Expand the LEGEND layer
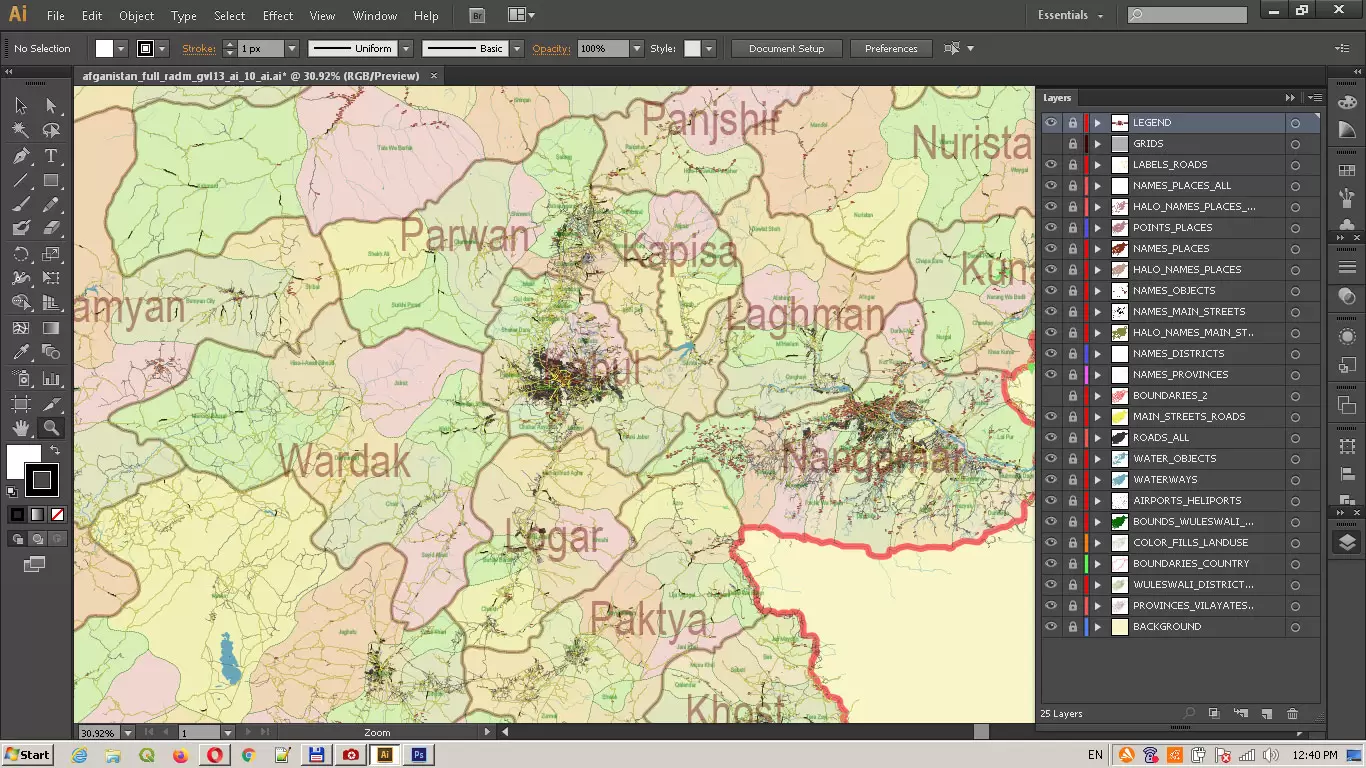 point(1097,123)
